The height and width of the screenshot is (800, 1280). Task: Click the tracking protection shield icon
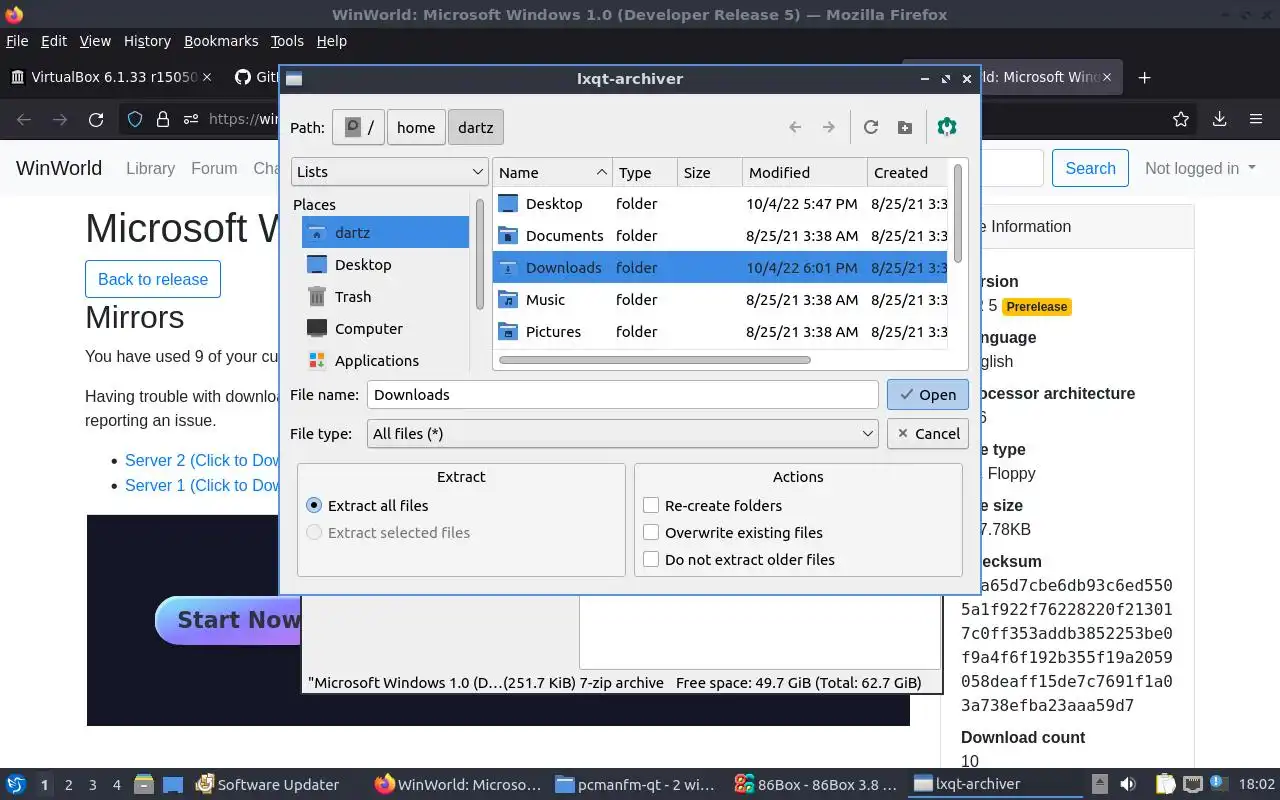[135, 119]
